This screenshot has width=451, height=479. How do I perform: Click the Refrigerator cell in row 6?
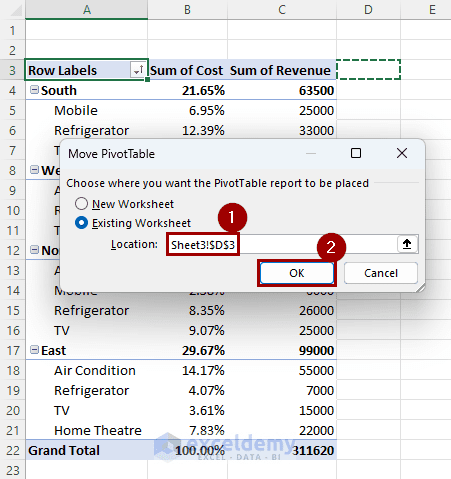tap(87, 130)
